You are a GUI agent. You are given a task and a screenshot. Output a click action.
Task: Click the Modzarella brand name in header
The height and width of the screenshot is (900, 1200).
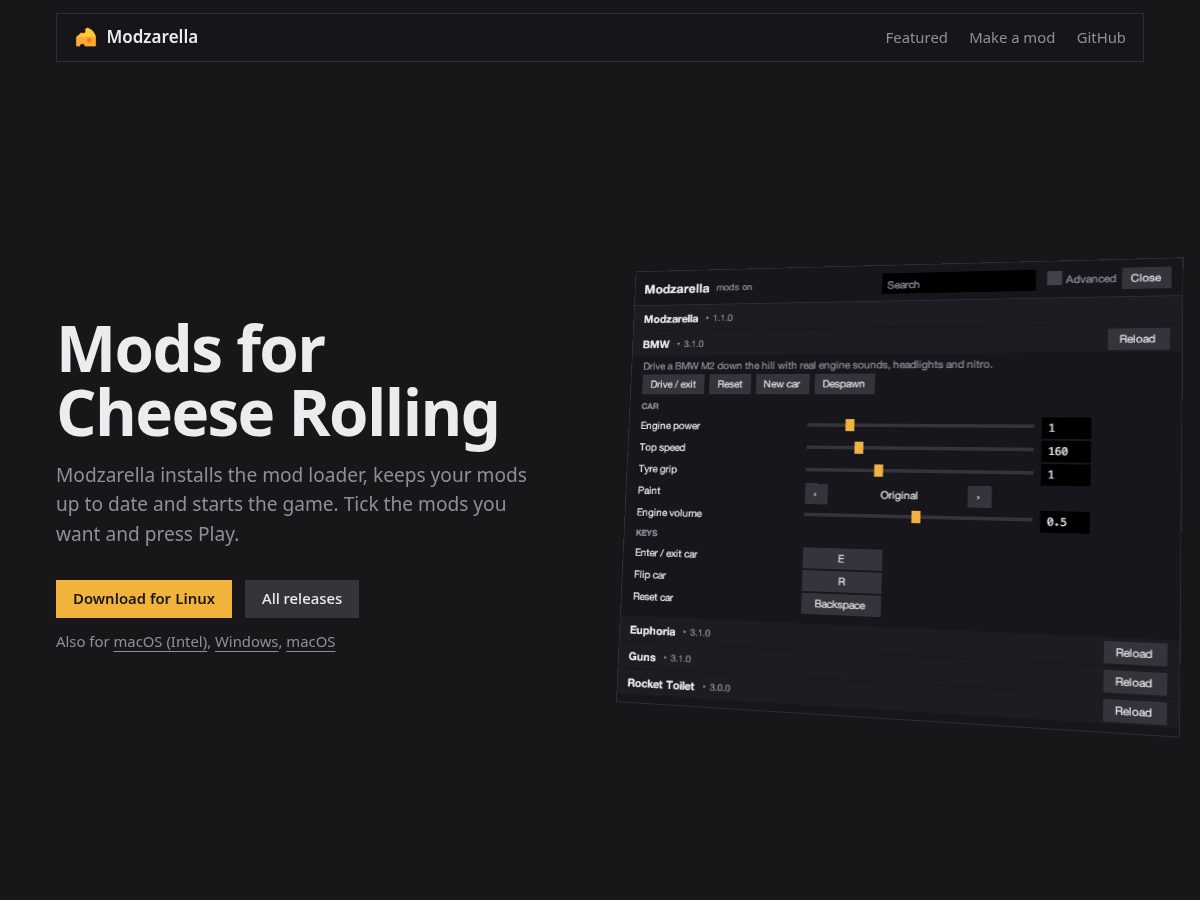coord(152,37)
